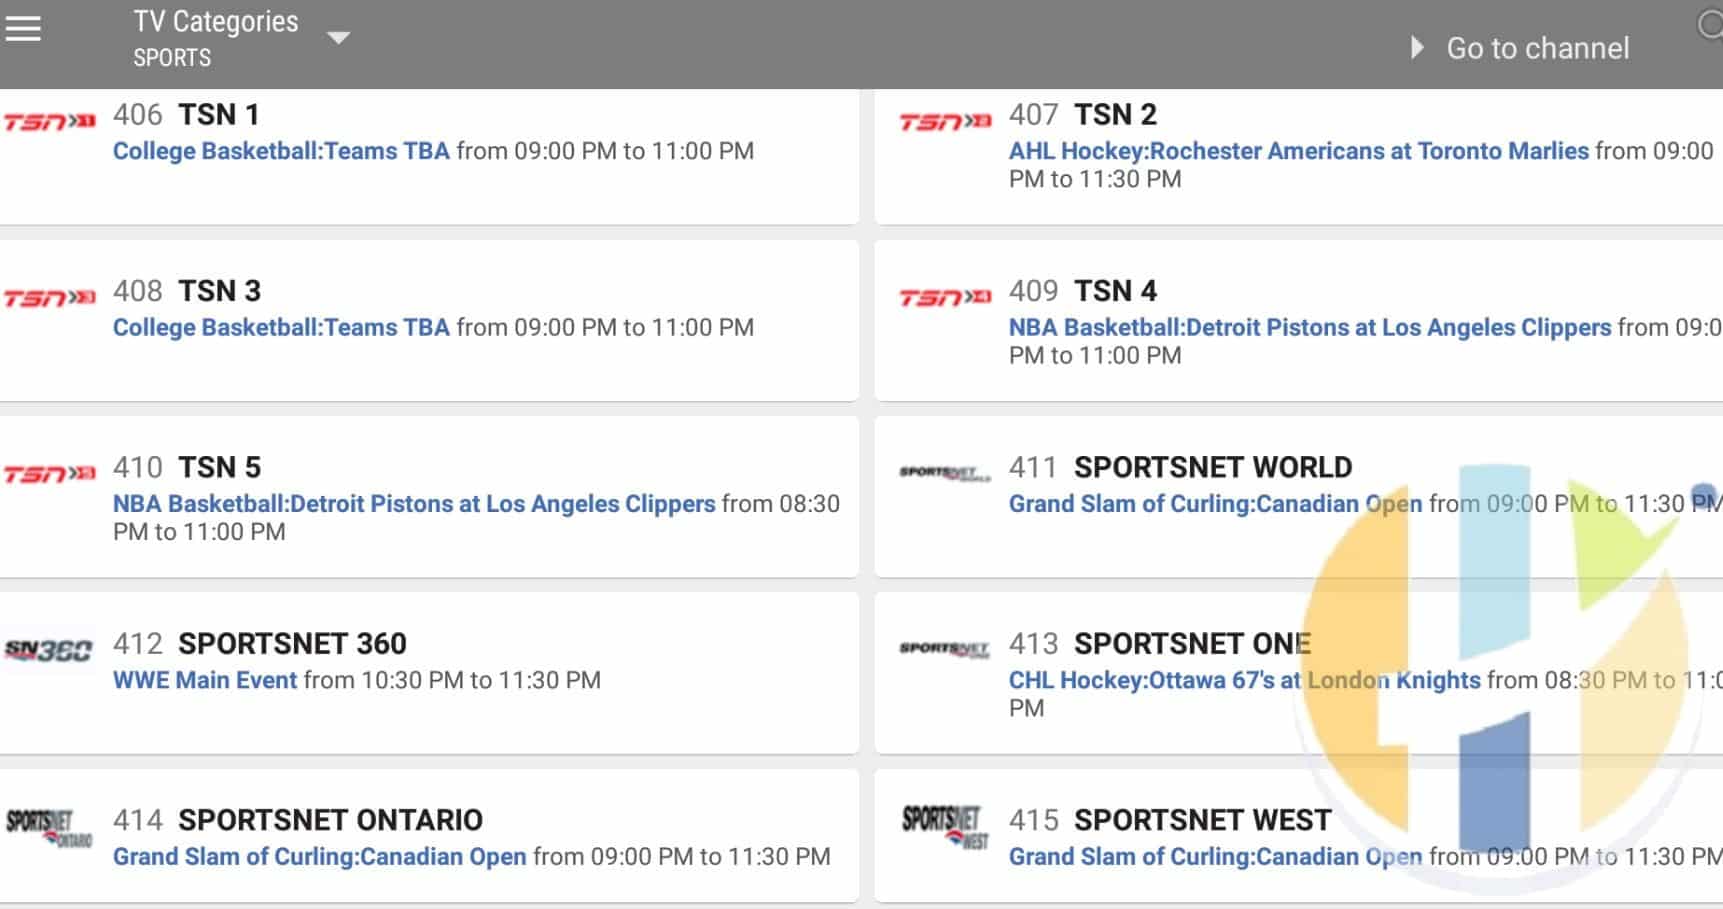Click the Sportsnet Ontario logo
1723x909 pixels.
point(49,828)
